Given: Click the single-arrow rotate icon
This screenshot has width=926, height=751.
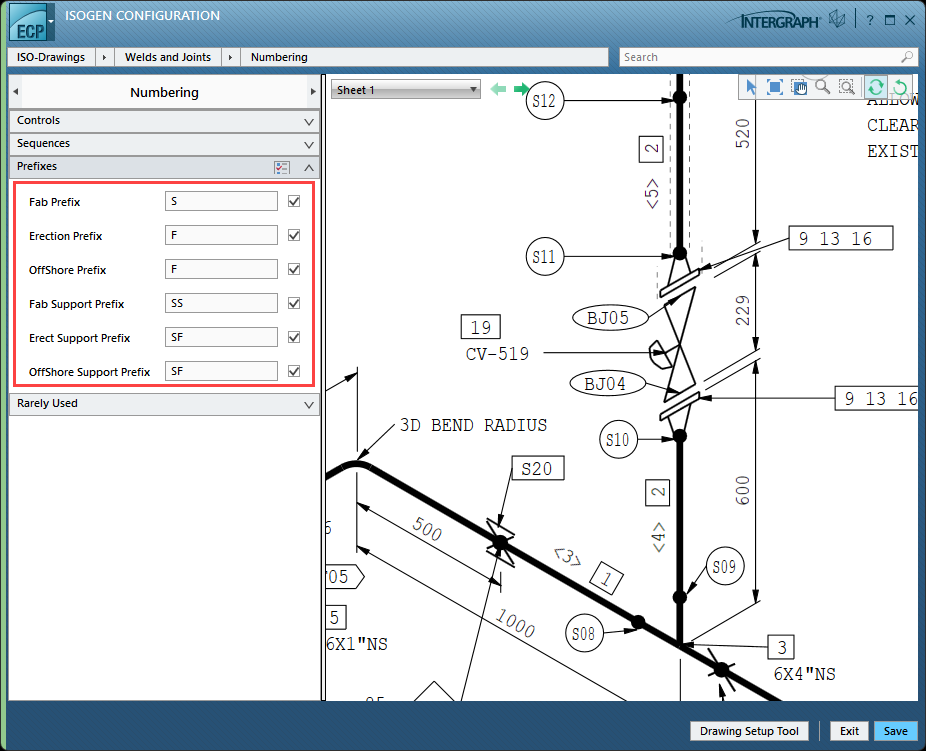Looking at the screenshot, I should point(900,88).
